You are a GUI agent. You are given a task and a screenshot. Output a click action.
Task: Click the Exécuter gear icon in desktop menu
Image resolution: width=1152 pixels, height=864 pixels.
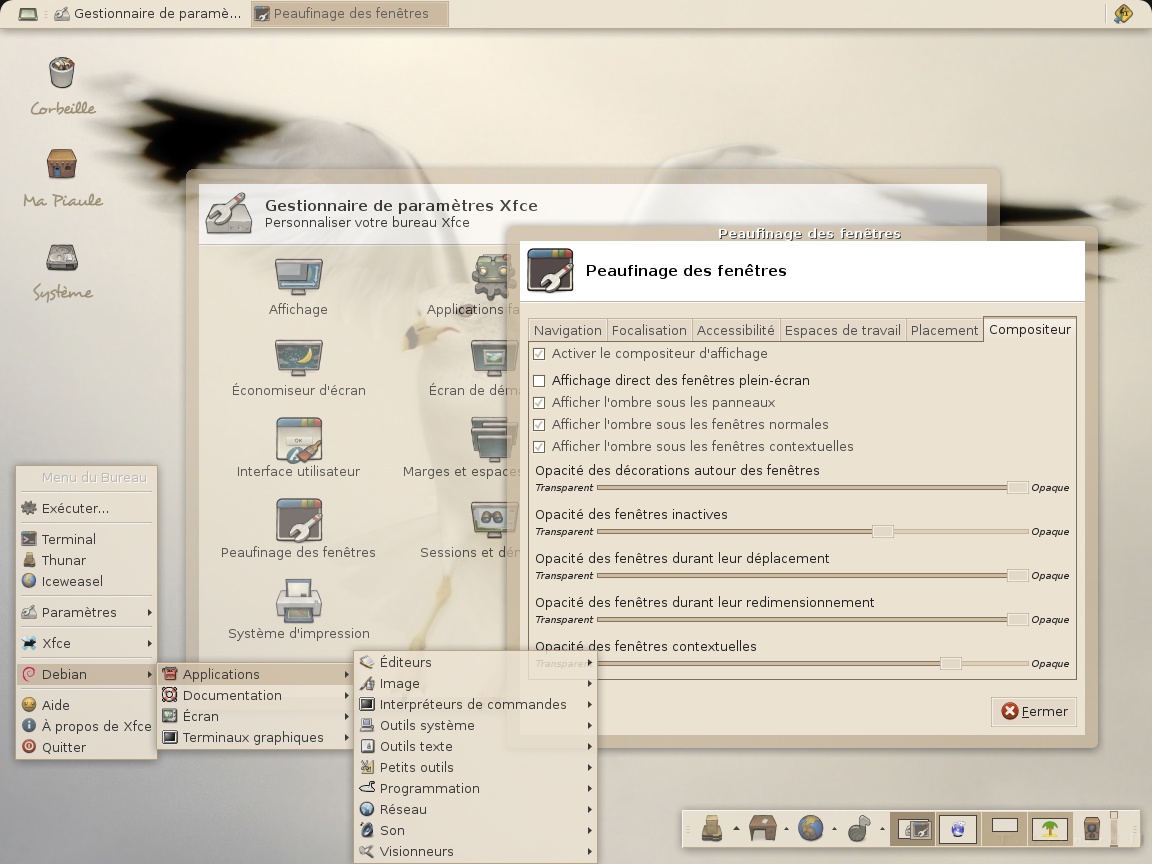(x=29, y=508)
